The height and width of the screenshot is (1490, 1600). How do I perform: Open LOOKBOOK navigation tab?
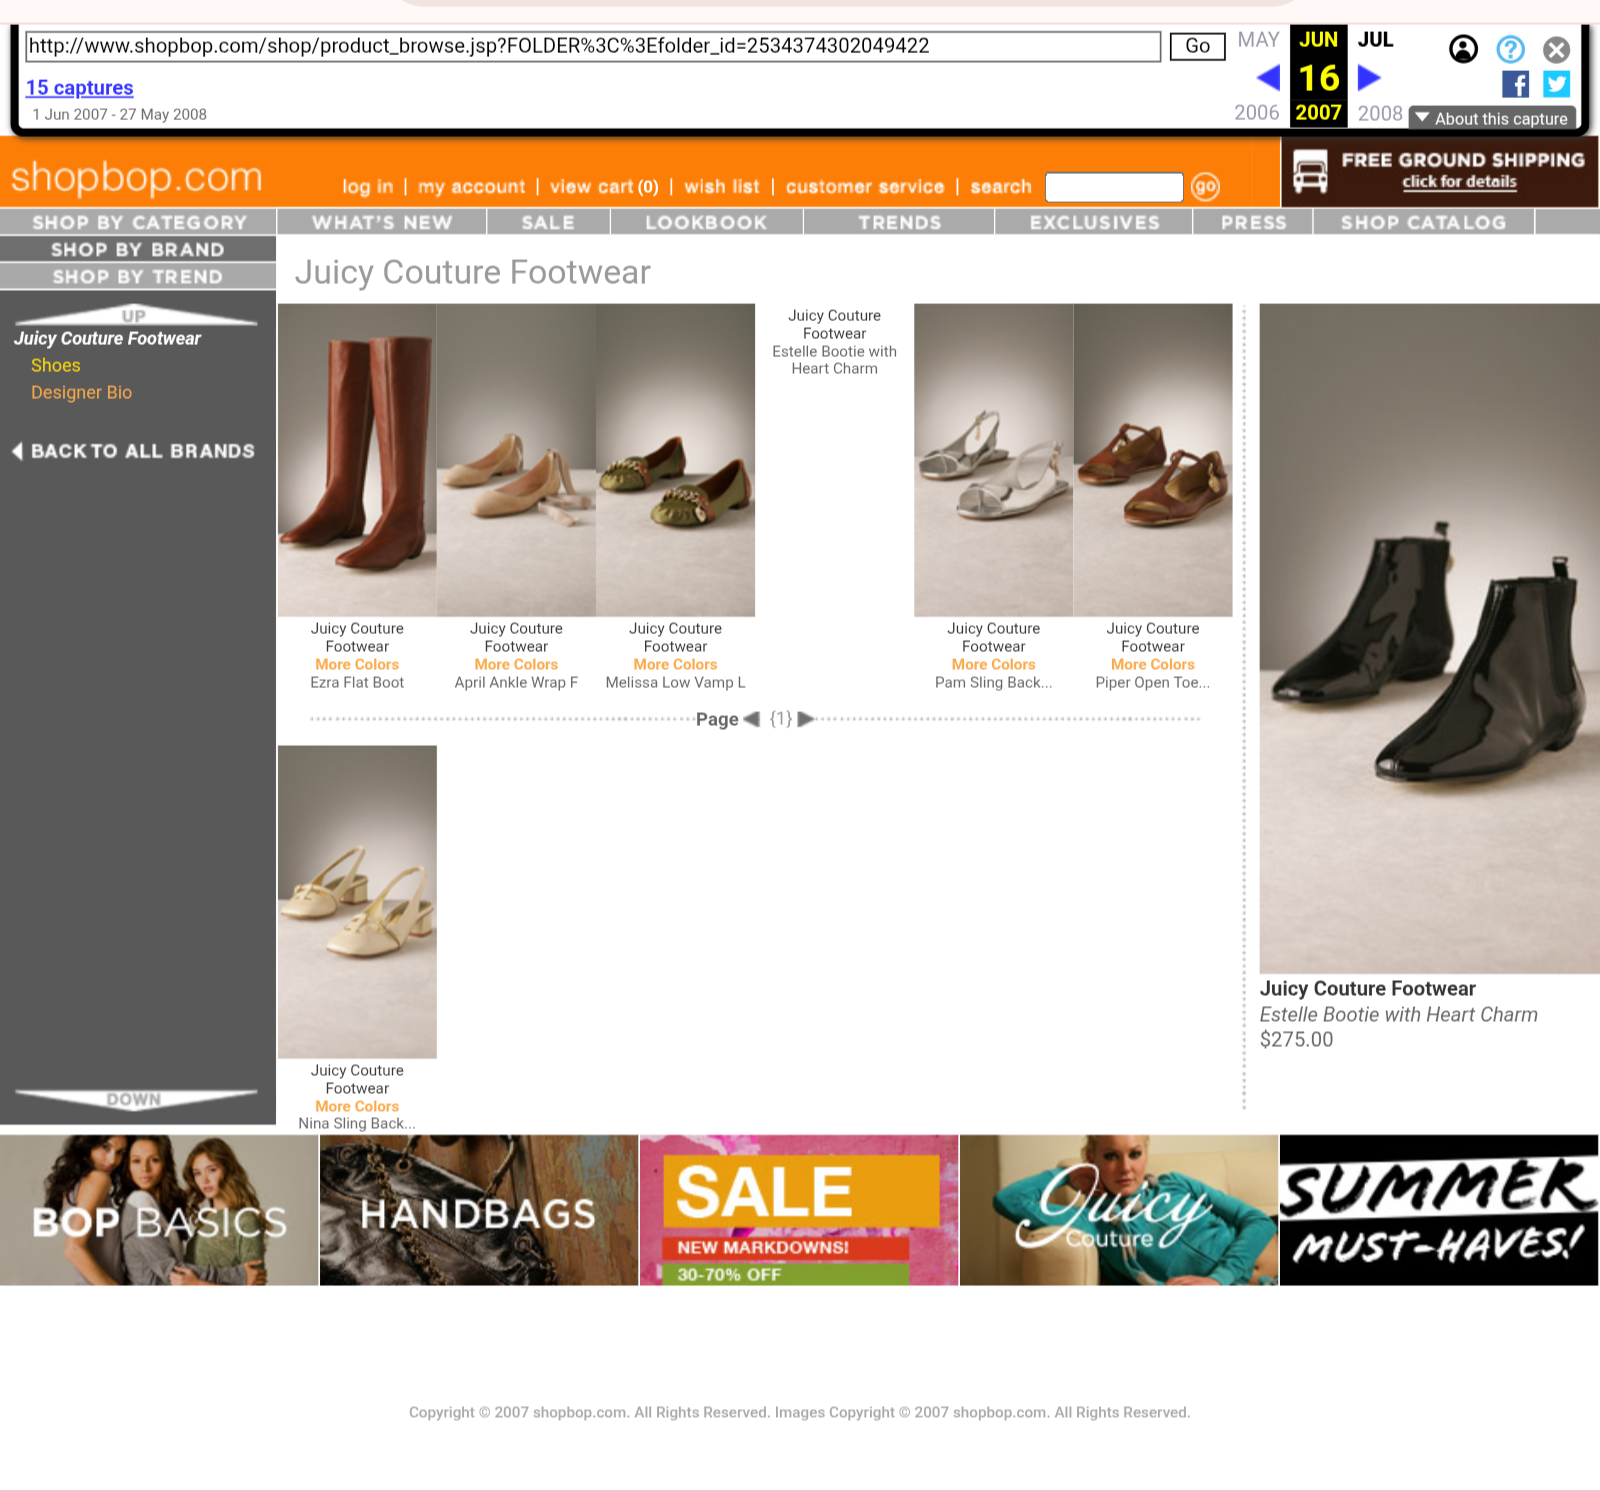(706, 222)
